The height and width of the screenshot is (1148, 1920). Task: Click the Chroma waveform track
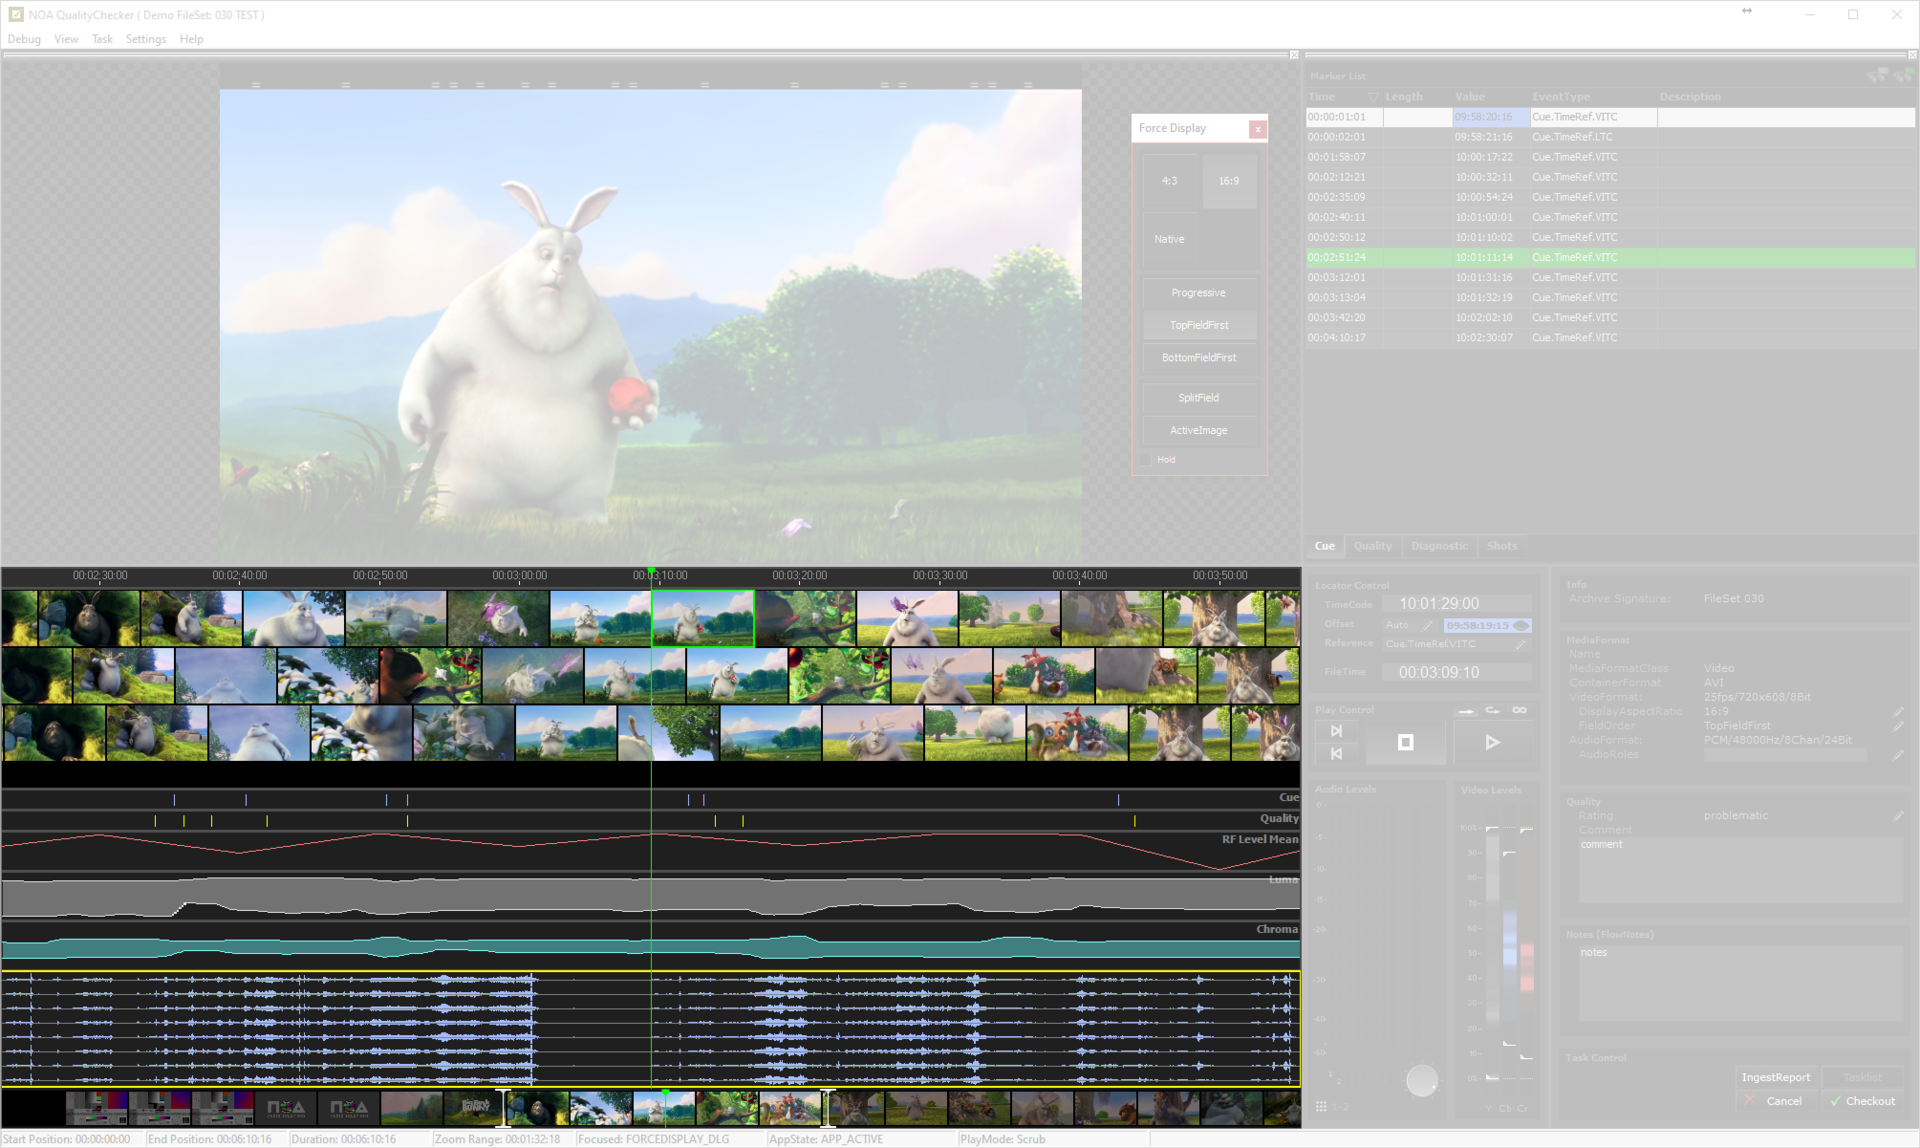click(651, 945)
